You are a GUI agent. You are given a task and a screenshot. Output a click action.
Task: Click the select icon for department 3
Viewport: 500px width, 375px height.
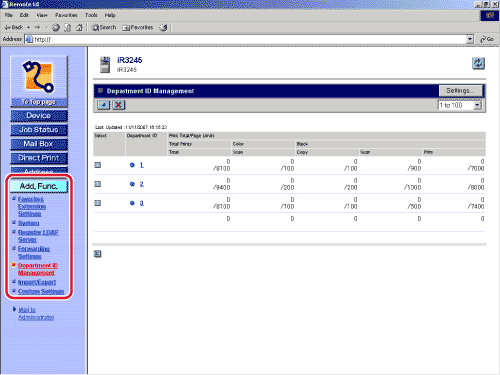[x=98, y=203]
